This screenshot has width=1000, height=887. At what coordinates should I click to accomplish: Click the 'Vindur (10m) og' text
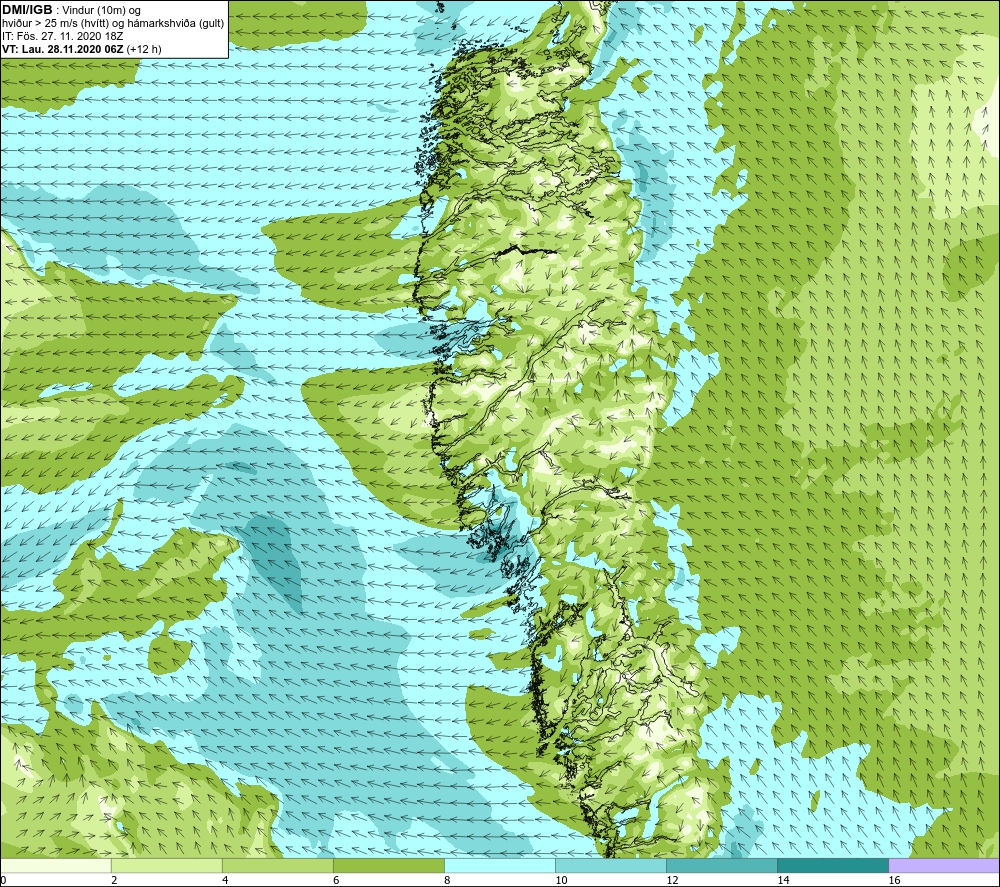coord(103,11)
